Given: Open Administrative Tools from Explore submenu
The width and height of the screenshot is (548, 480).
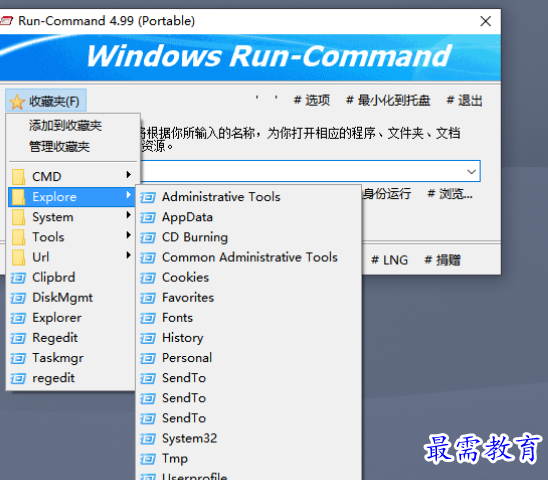Looking at the screenshot, I should coord(249,197).
